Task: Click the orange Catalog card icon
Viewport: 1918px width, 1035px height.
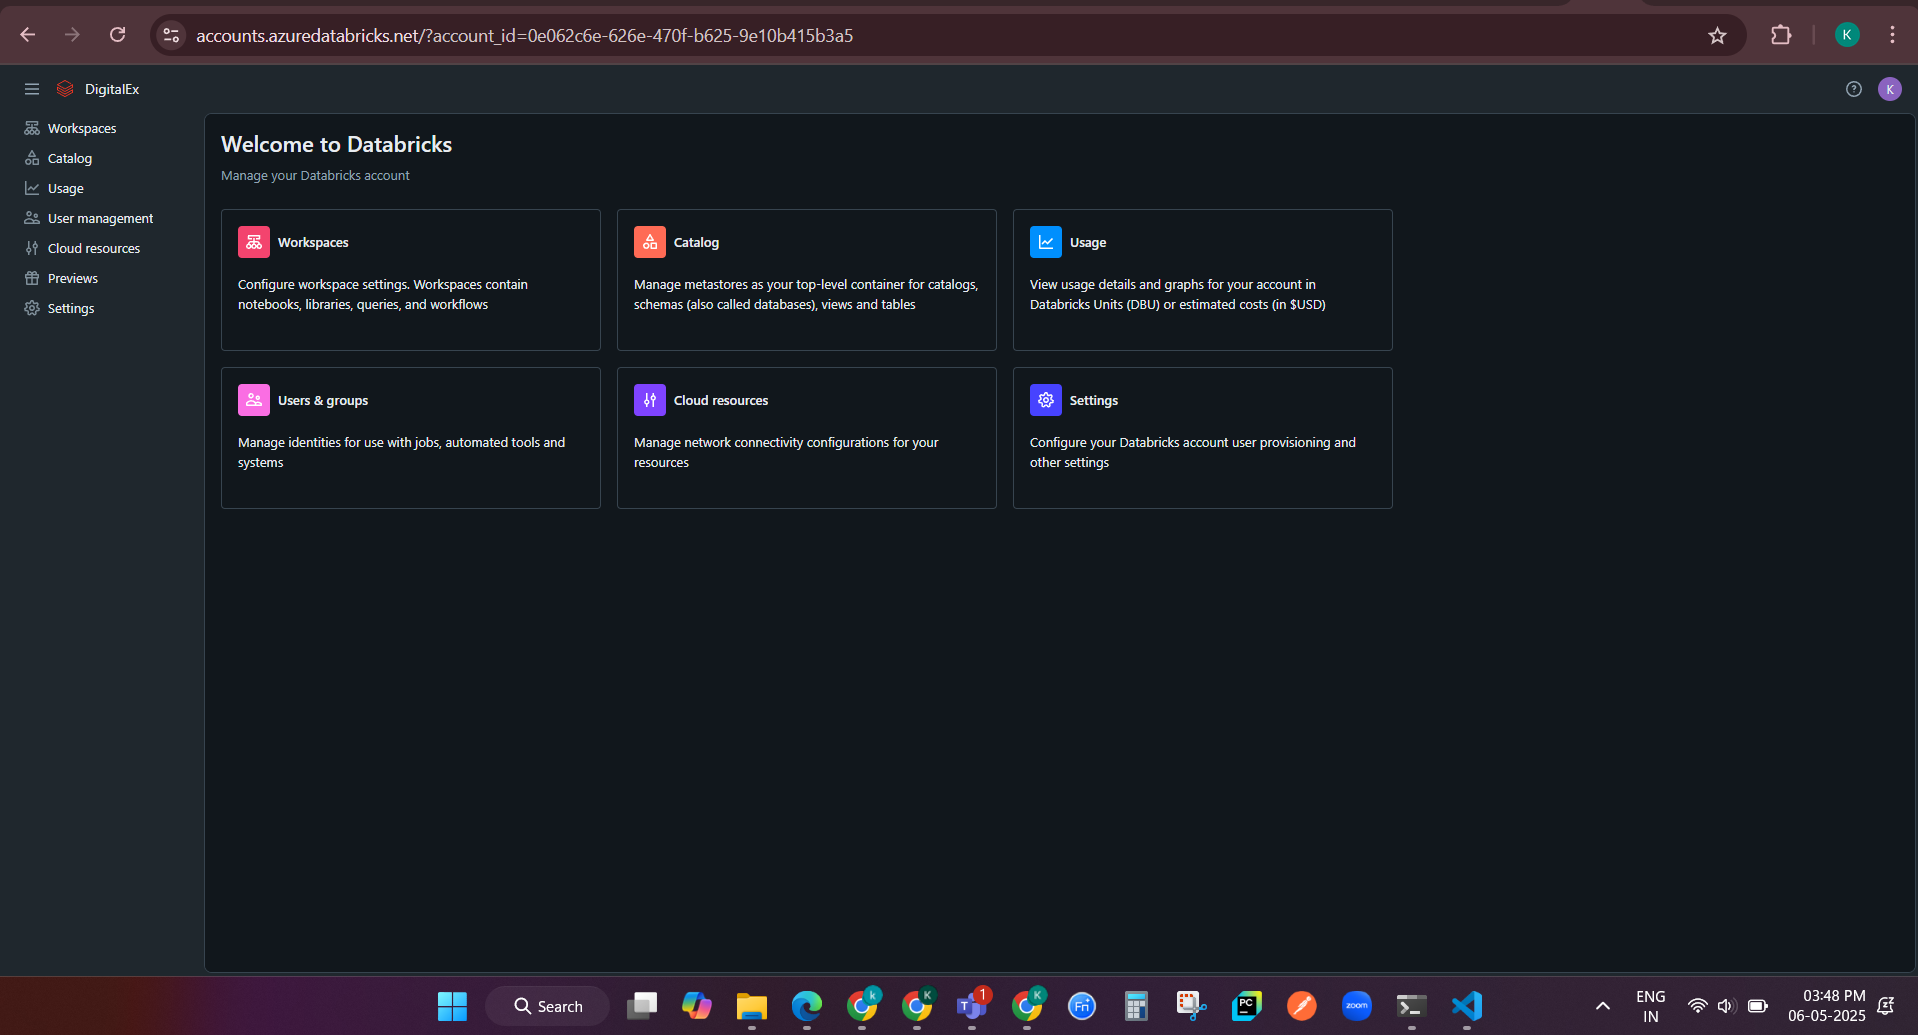Action: (x=650, y=242)
